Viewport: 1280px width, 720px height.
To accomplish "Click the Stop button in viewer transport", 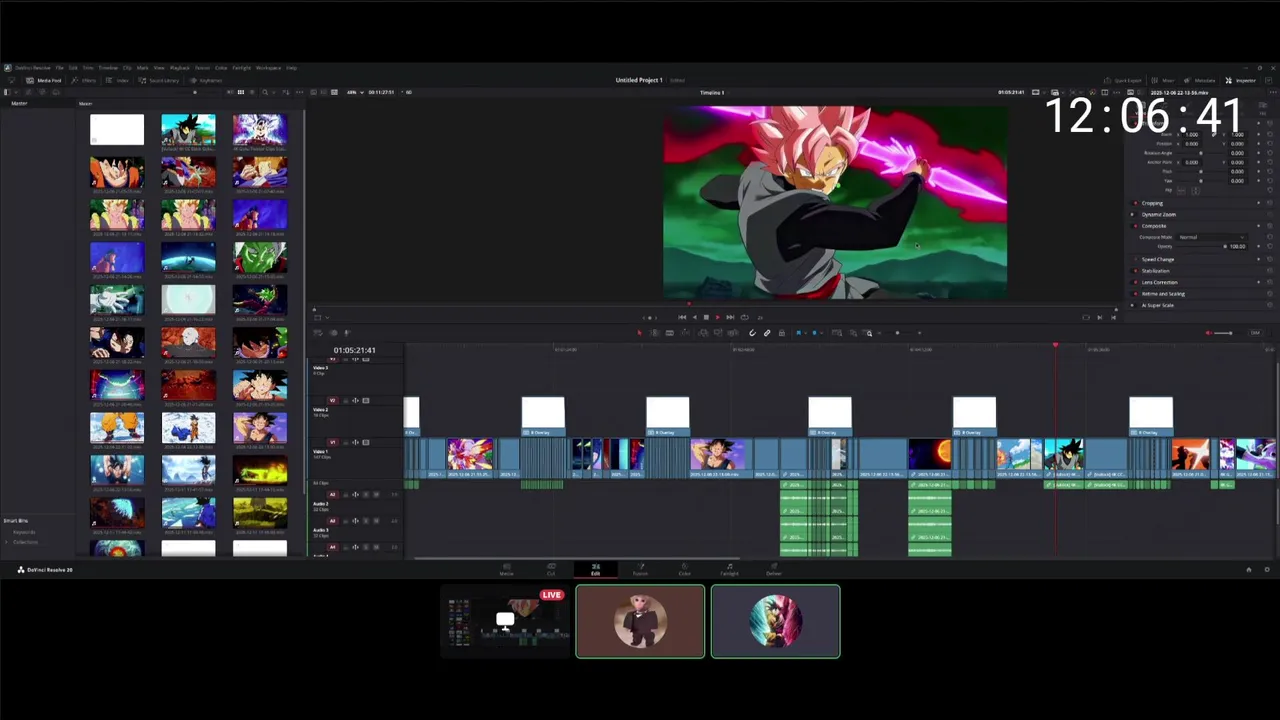I will [x=706, y=317].
